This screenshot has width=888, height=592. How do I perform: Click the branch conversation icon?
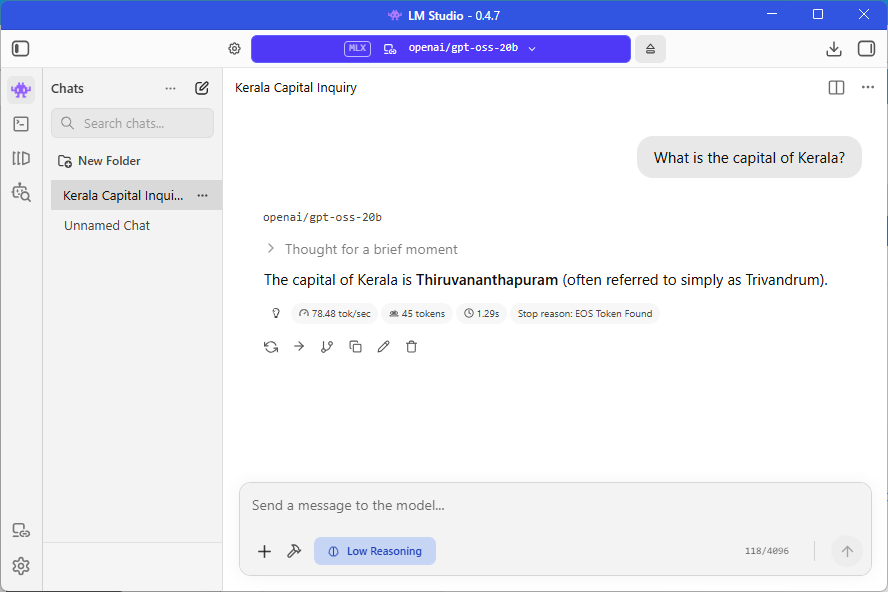coord(327,347)
